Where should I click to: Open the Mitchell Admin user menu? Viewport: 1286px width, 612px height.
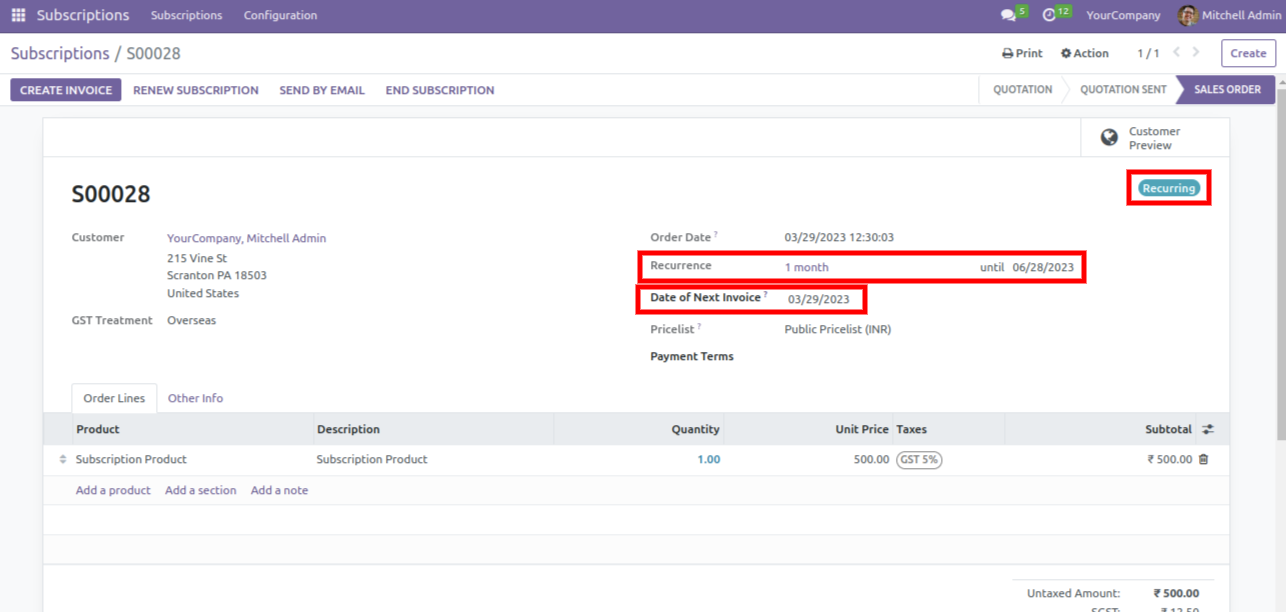1229,15
